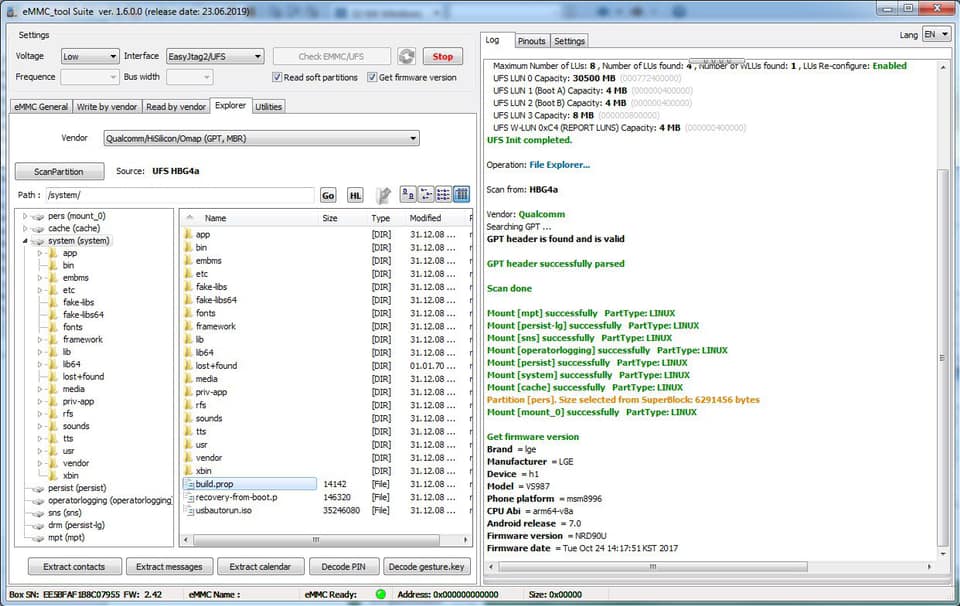
Task: Open the Vendor Qualcomm/HiSilicon/Omap dropdown
Action: [x=261, y=138]
